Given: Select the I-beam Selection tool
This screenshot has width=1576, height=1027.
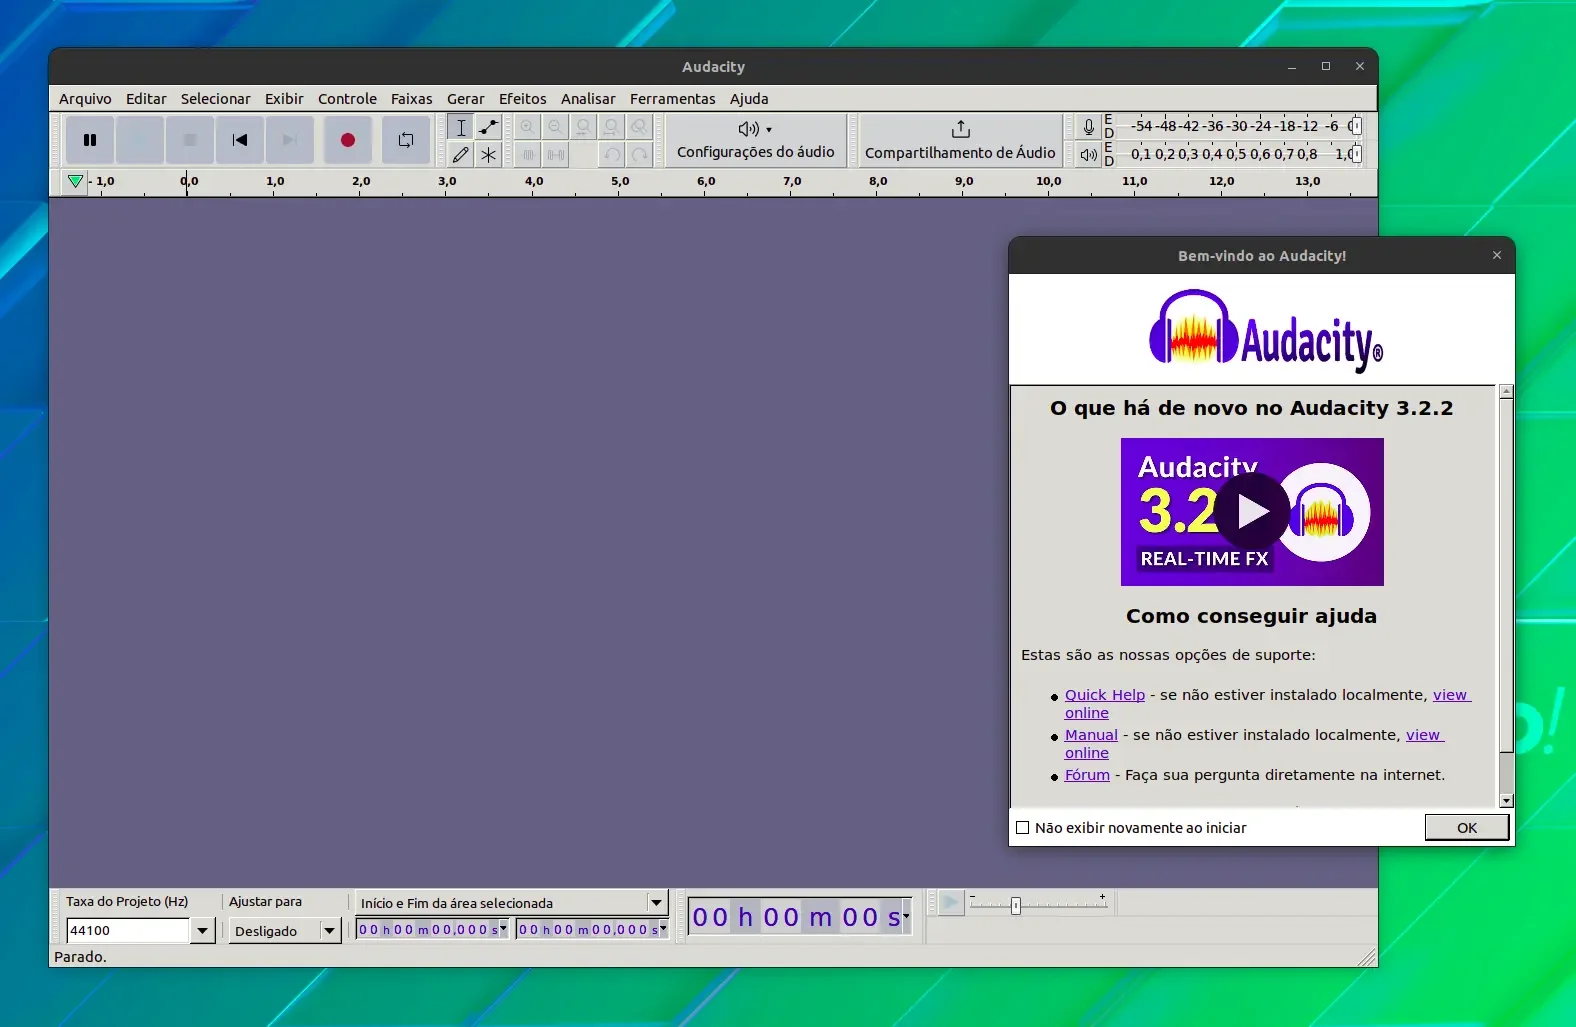Looking at the screenshot, I should (461, 127).
